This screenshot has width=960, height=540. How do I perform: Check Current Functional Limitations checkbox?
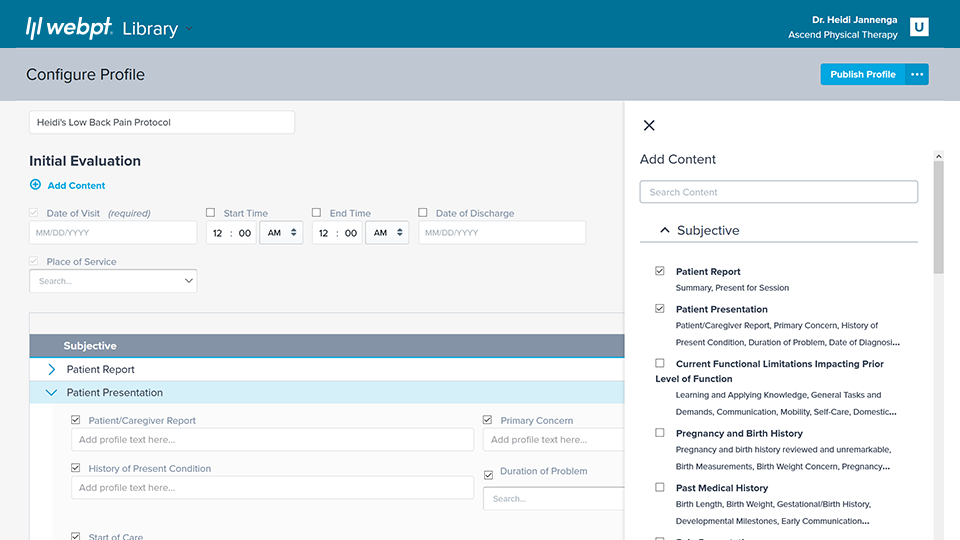click(x=660, y=363)
